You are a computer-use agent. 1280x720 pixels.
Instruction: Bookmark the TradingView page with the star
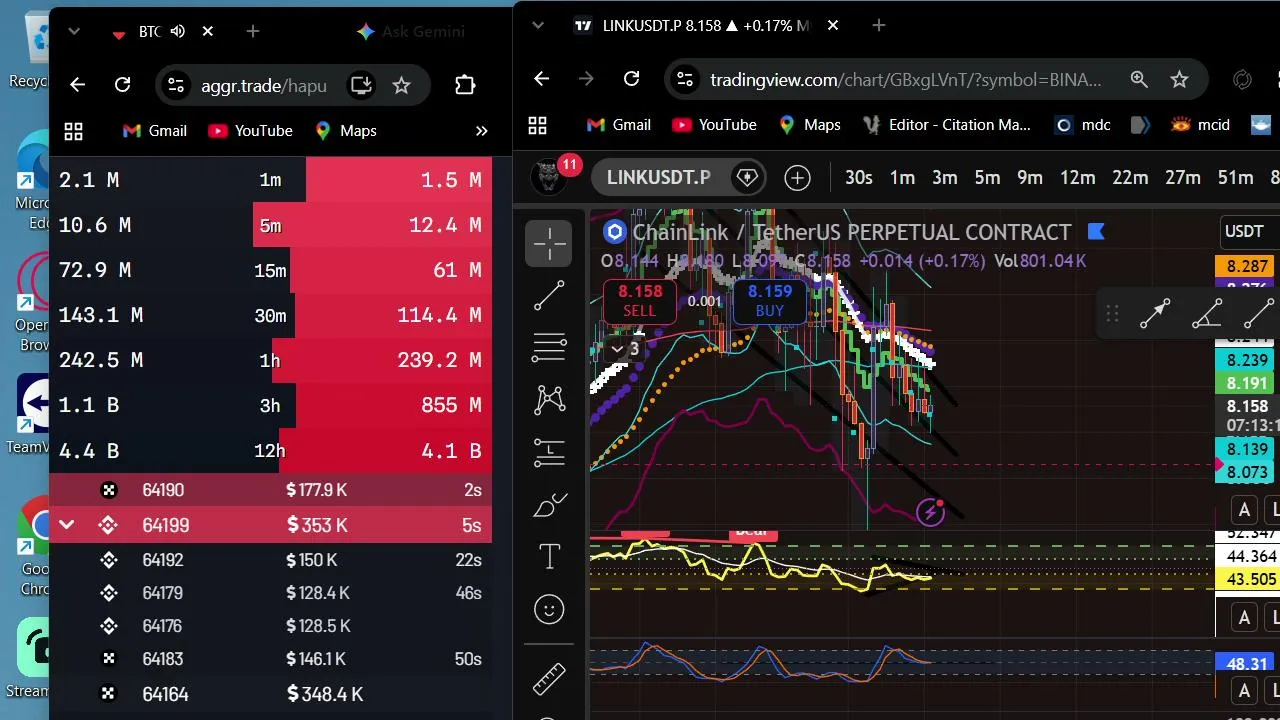point(1179,79)
